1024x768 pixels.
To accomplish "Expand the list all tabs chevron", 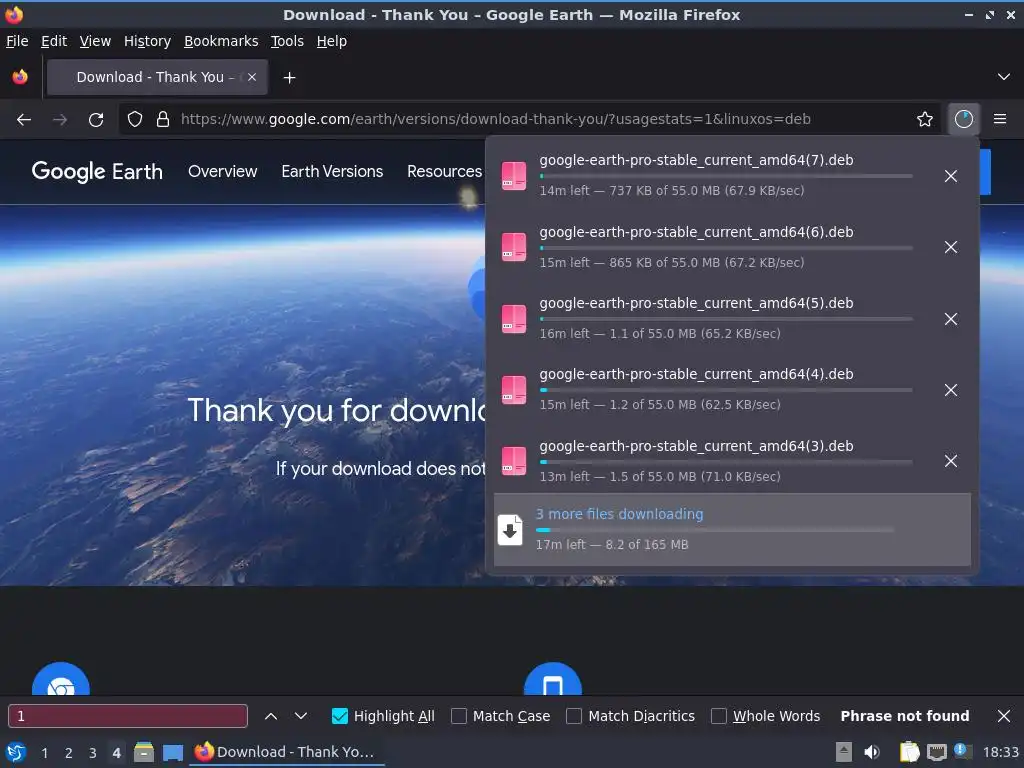I will point(1004,77).
